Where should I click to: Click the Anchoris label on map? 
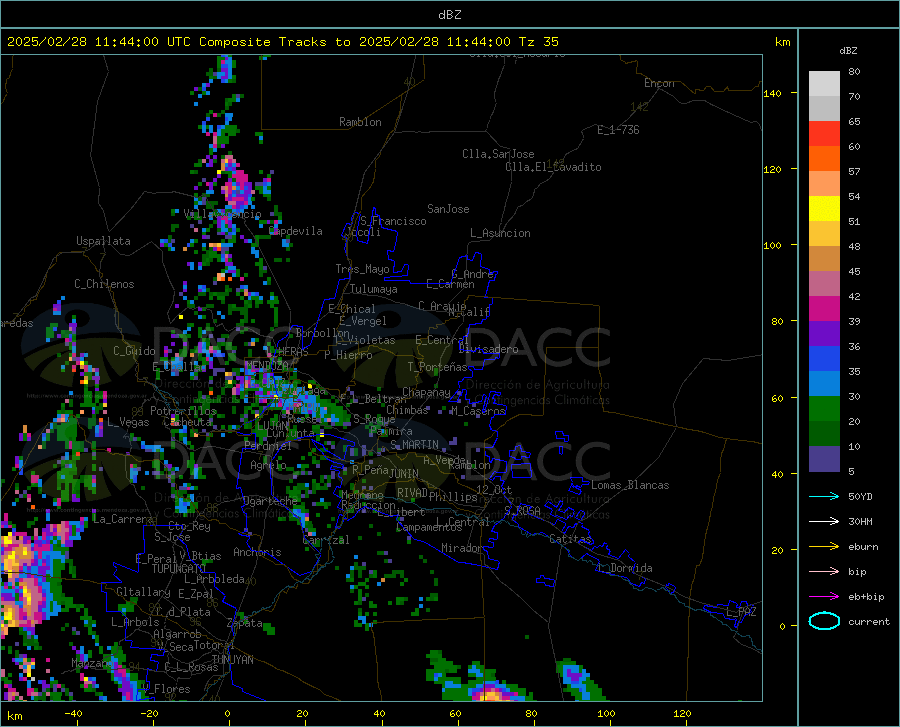[257, 552]
